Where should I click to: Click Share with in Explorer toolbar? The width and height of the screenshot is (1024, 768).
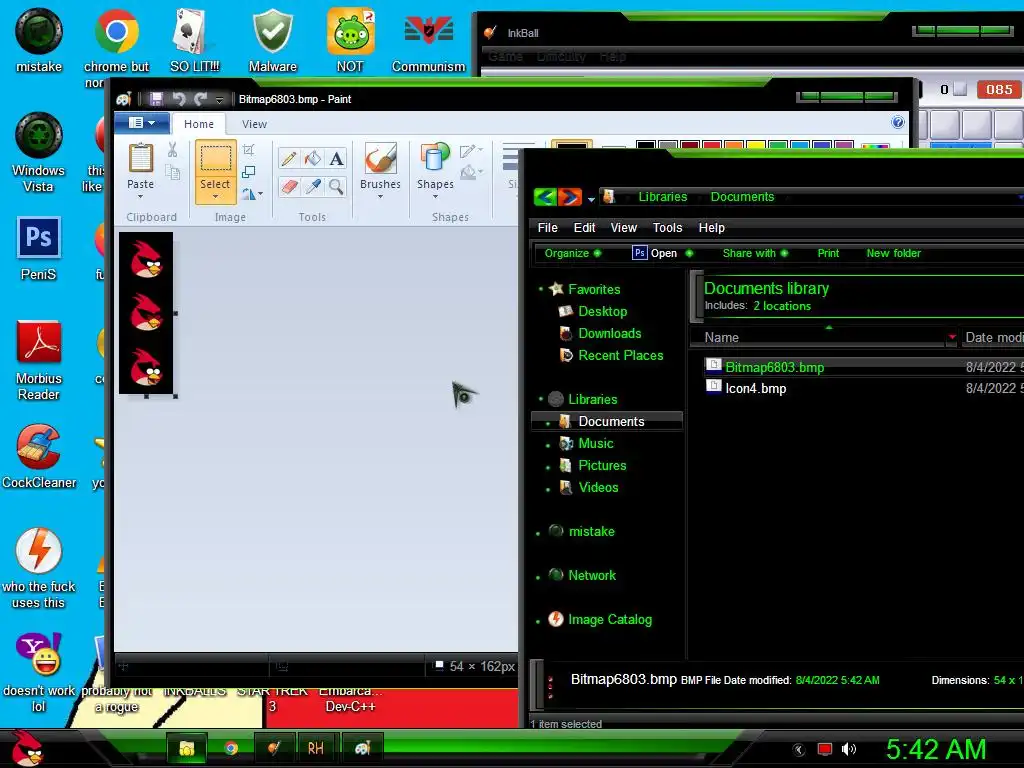coord(755,253)
